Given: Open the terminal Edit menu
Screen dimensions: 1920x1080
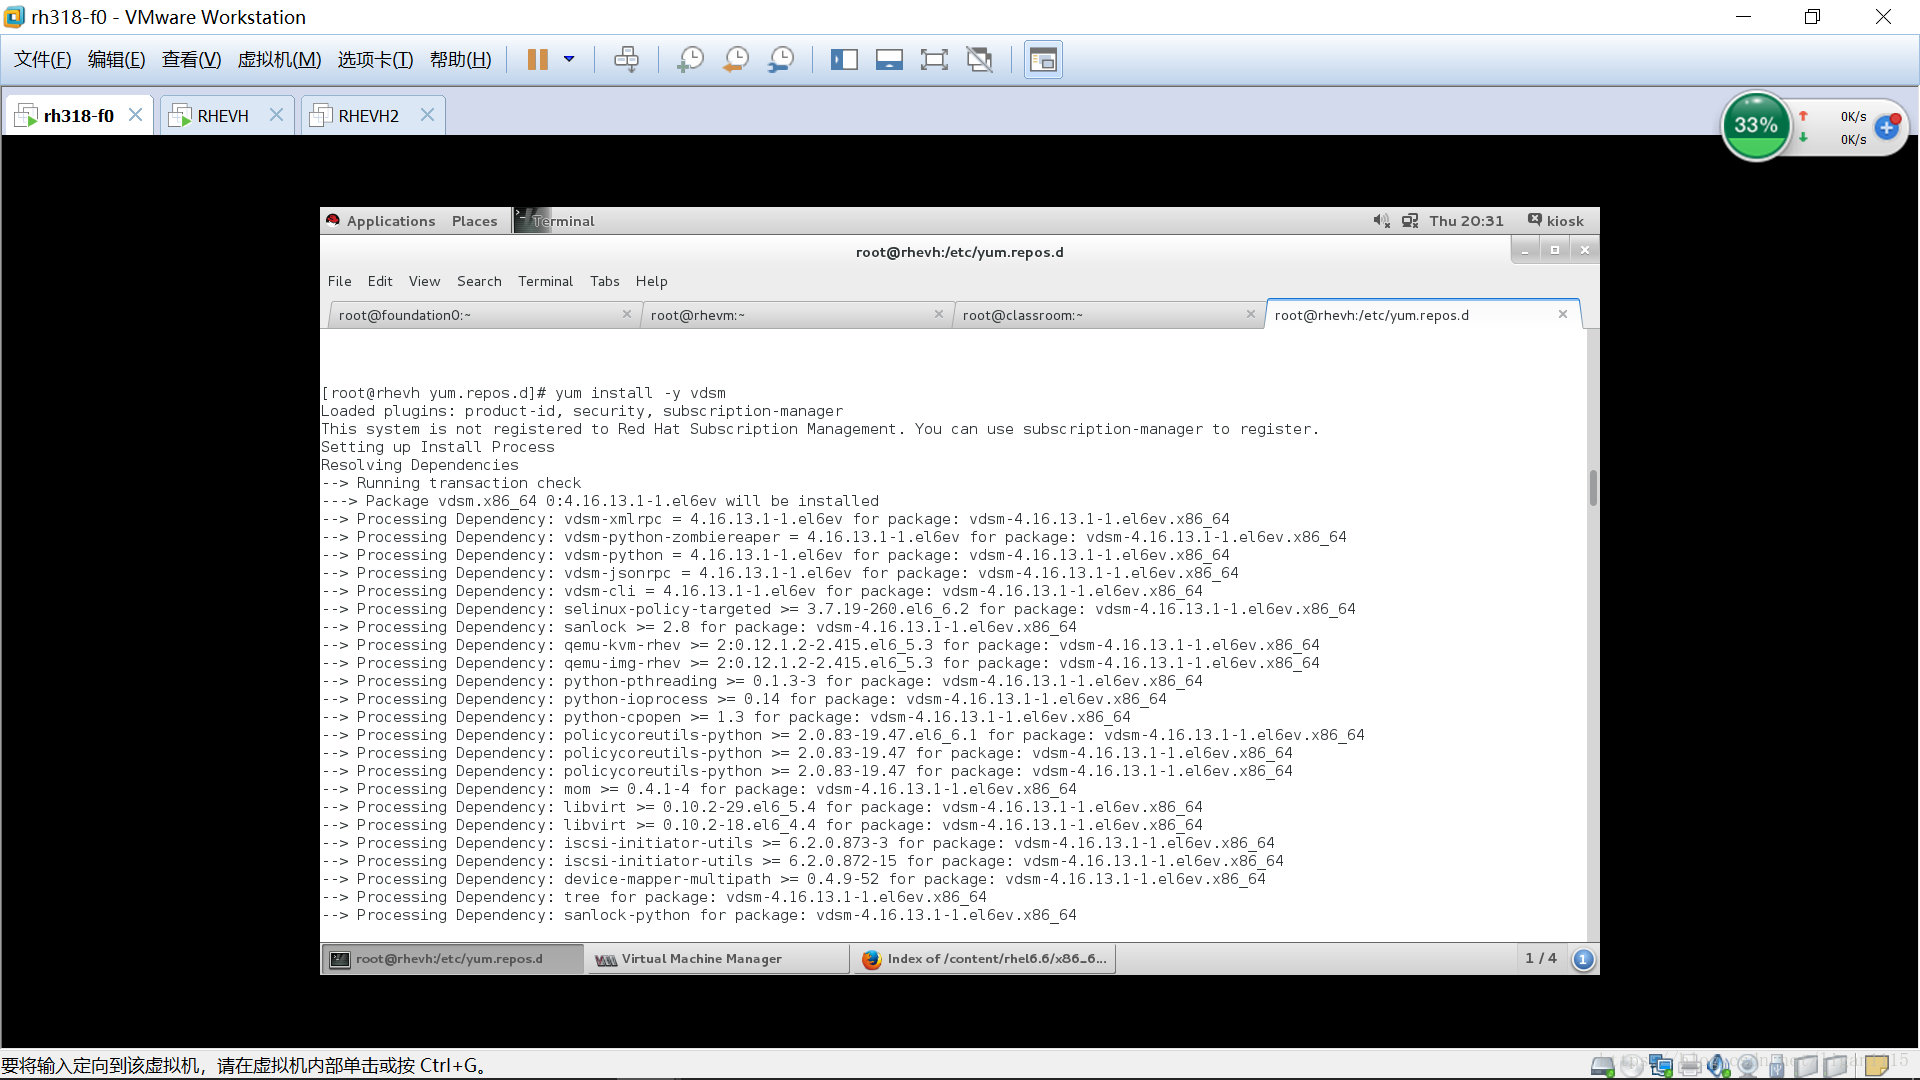Looking at the screenshot, I should tap(380, 281).
